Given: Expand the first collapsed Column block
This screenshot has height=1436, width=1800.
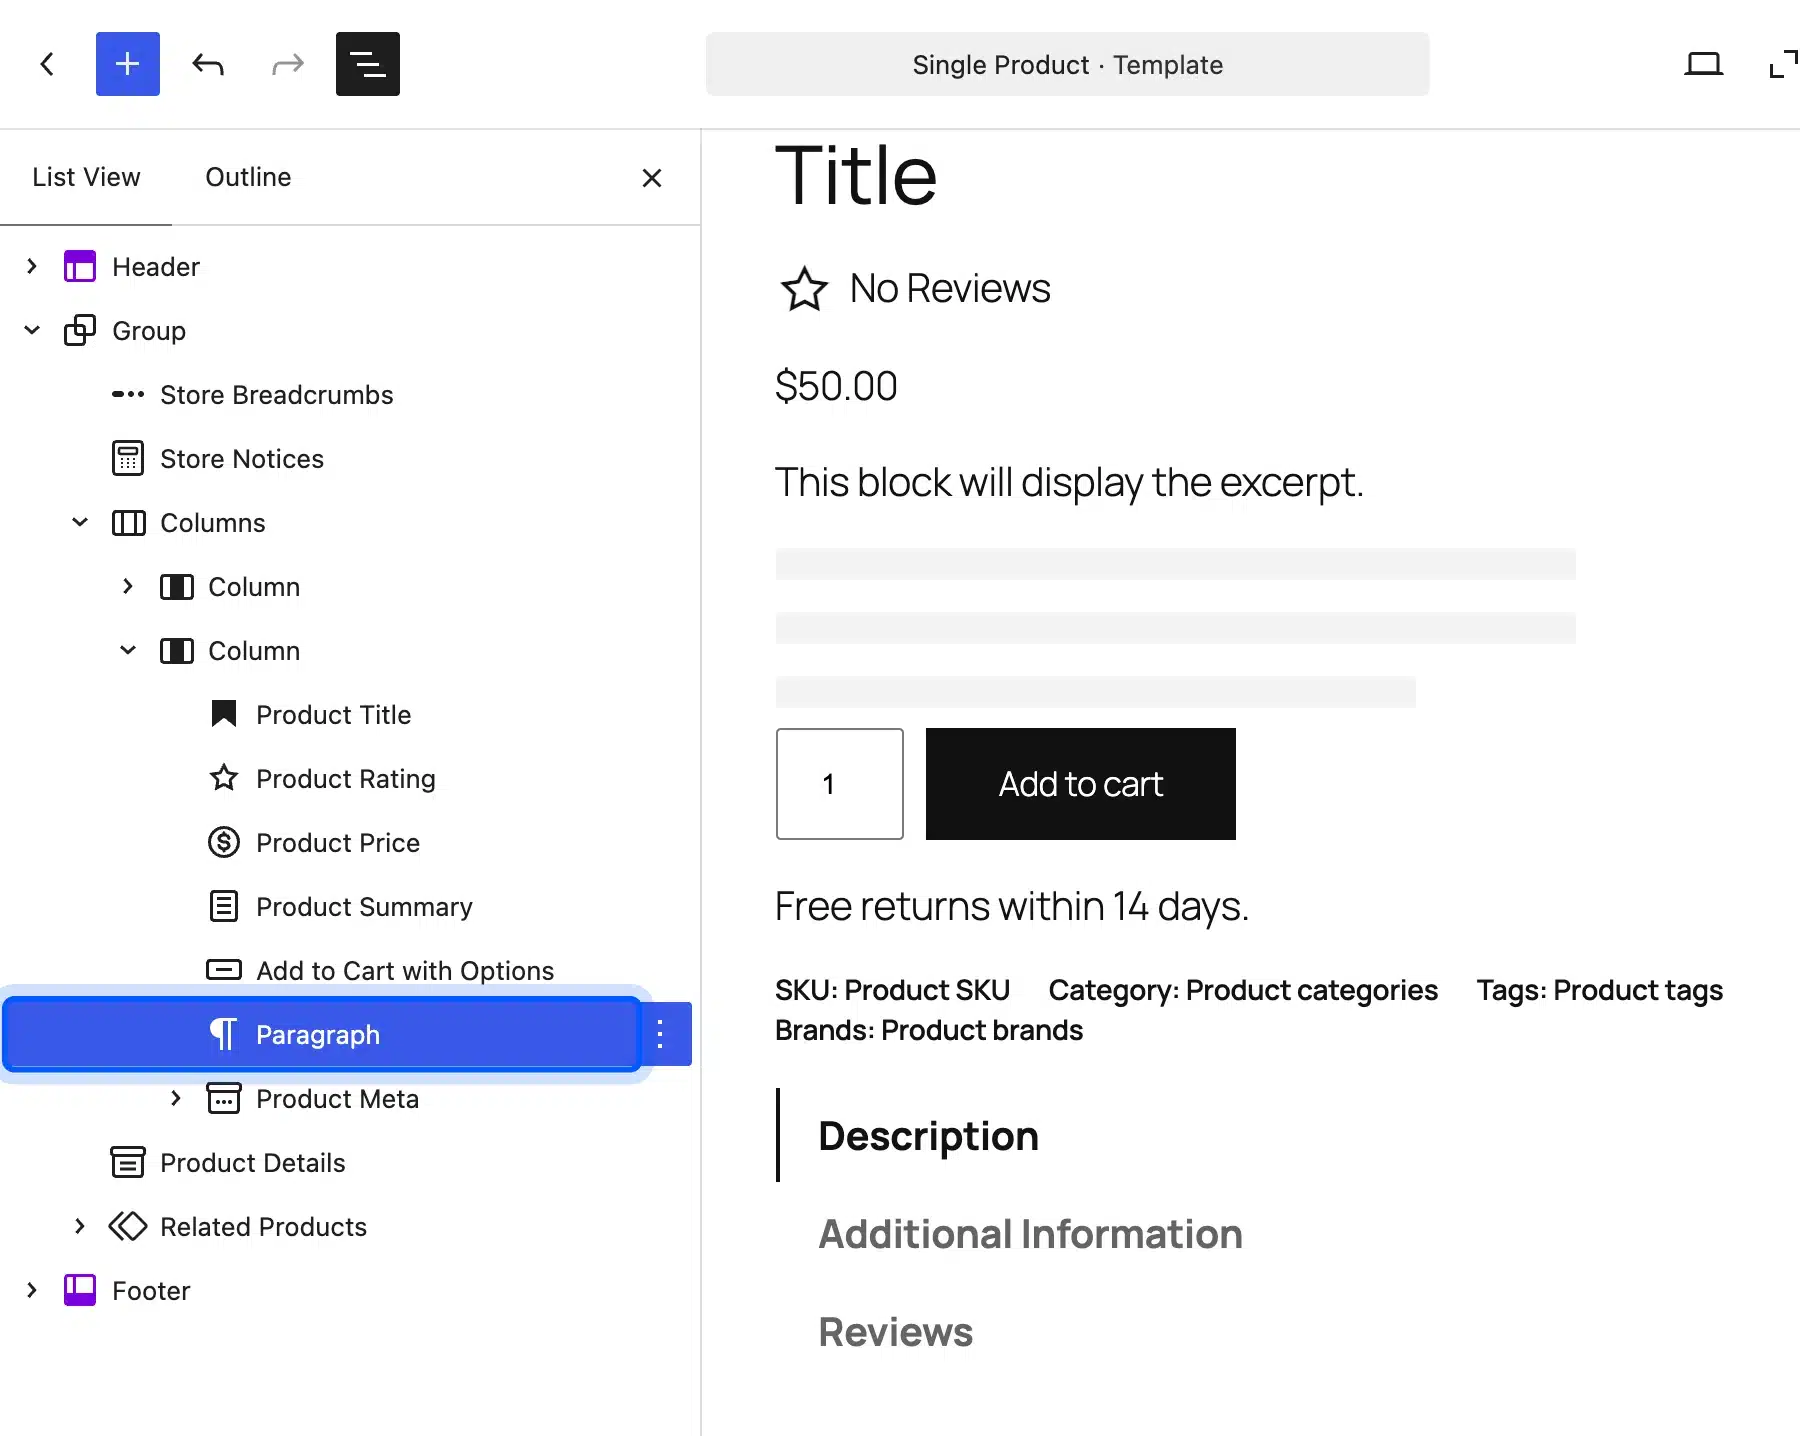Looking at the screenshot, I should tap(128, 586).
